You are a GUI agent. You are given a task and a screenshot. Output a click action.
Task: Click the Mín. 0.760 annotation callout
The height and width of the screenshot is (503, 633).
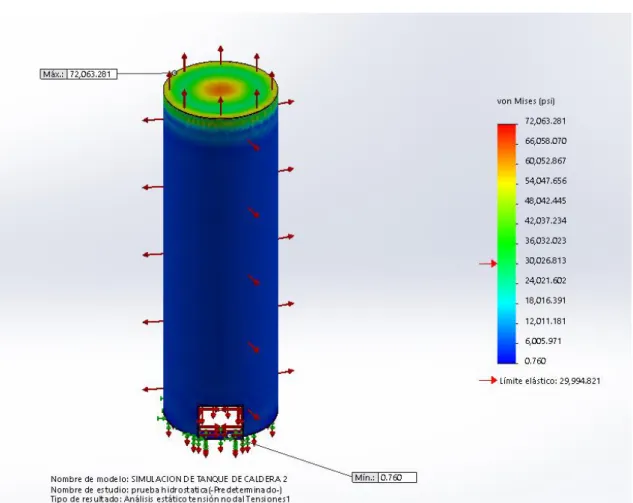[384, 478]
